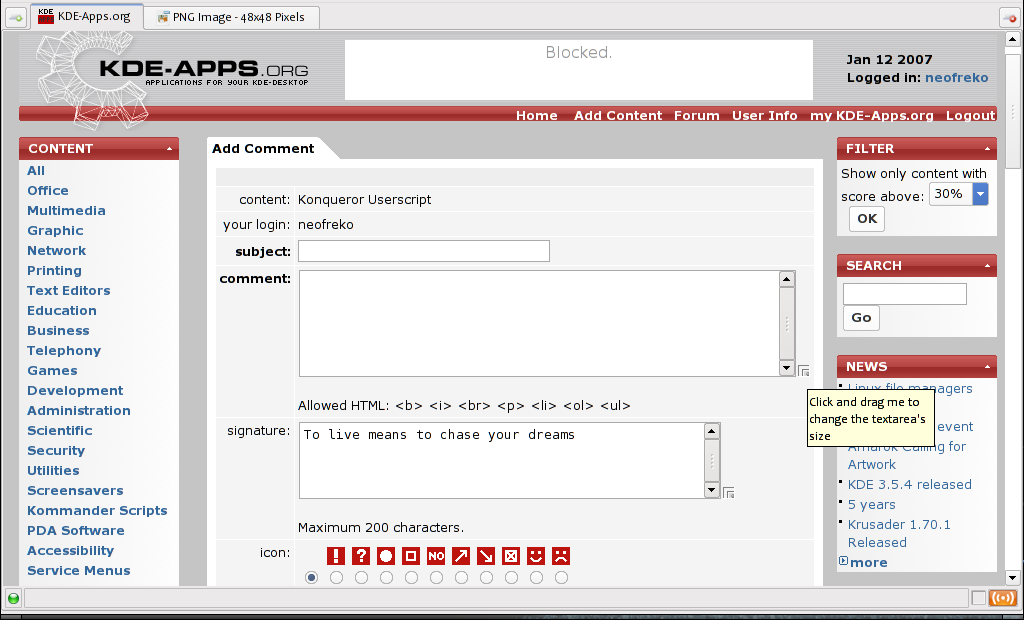Screen dimensions: 1024x620
Task: Click the more news link
Action: pyautogui.click(x=869, y=563)
